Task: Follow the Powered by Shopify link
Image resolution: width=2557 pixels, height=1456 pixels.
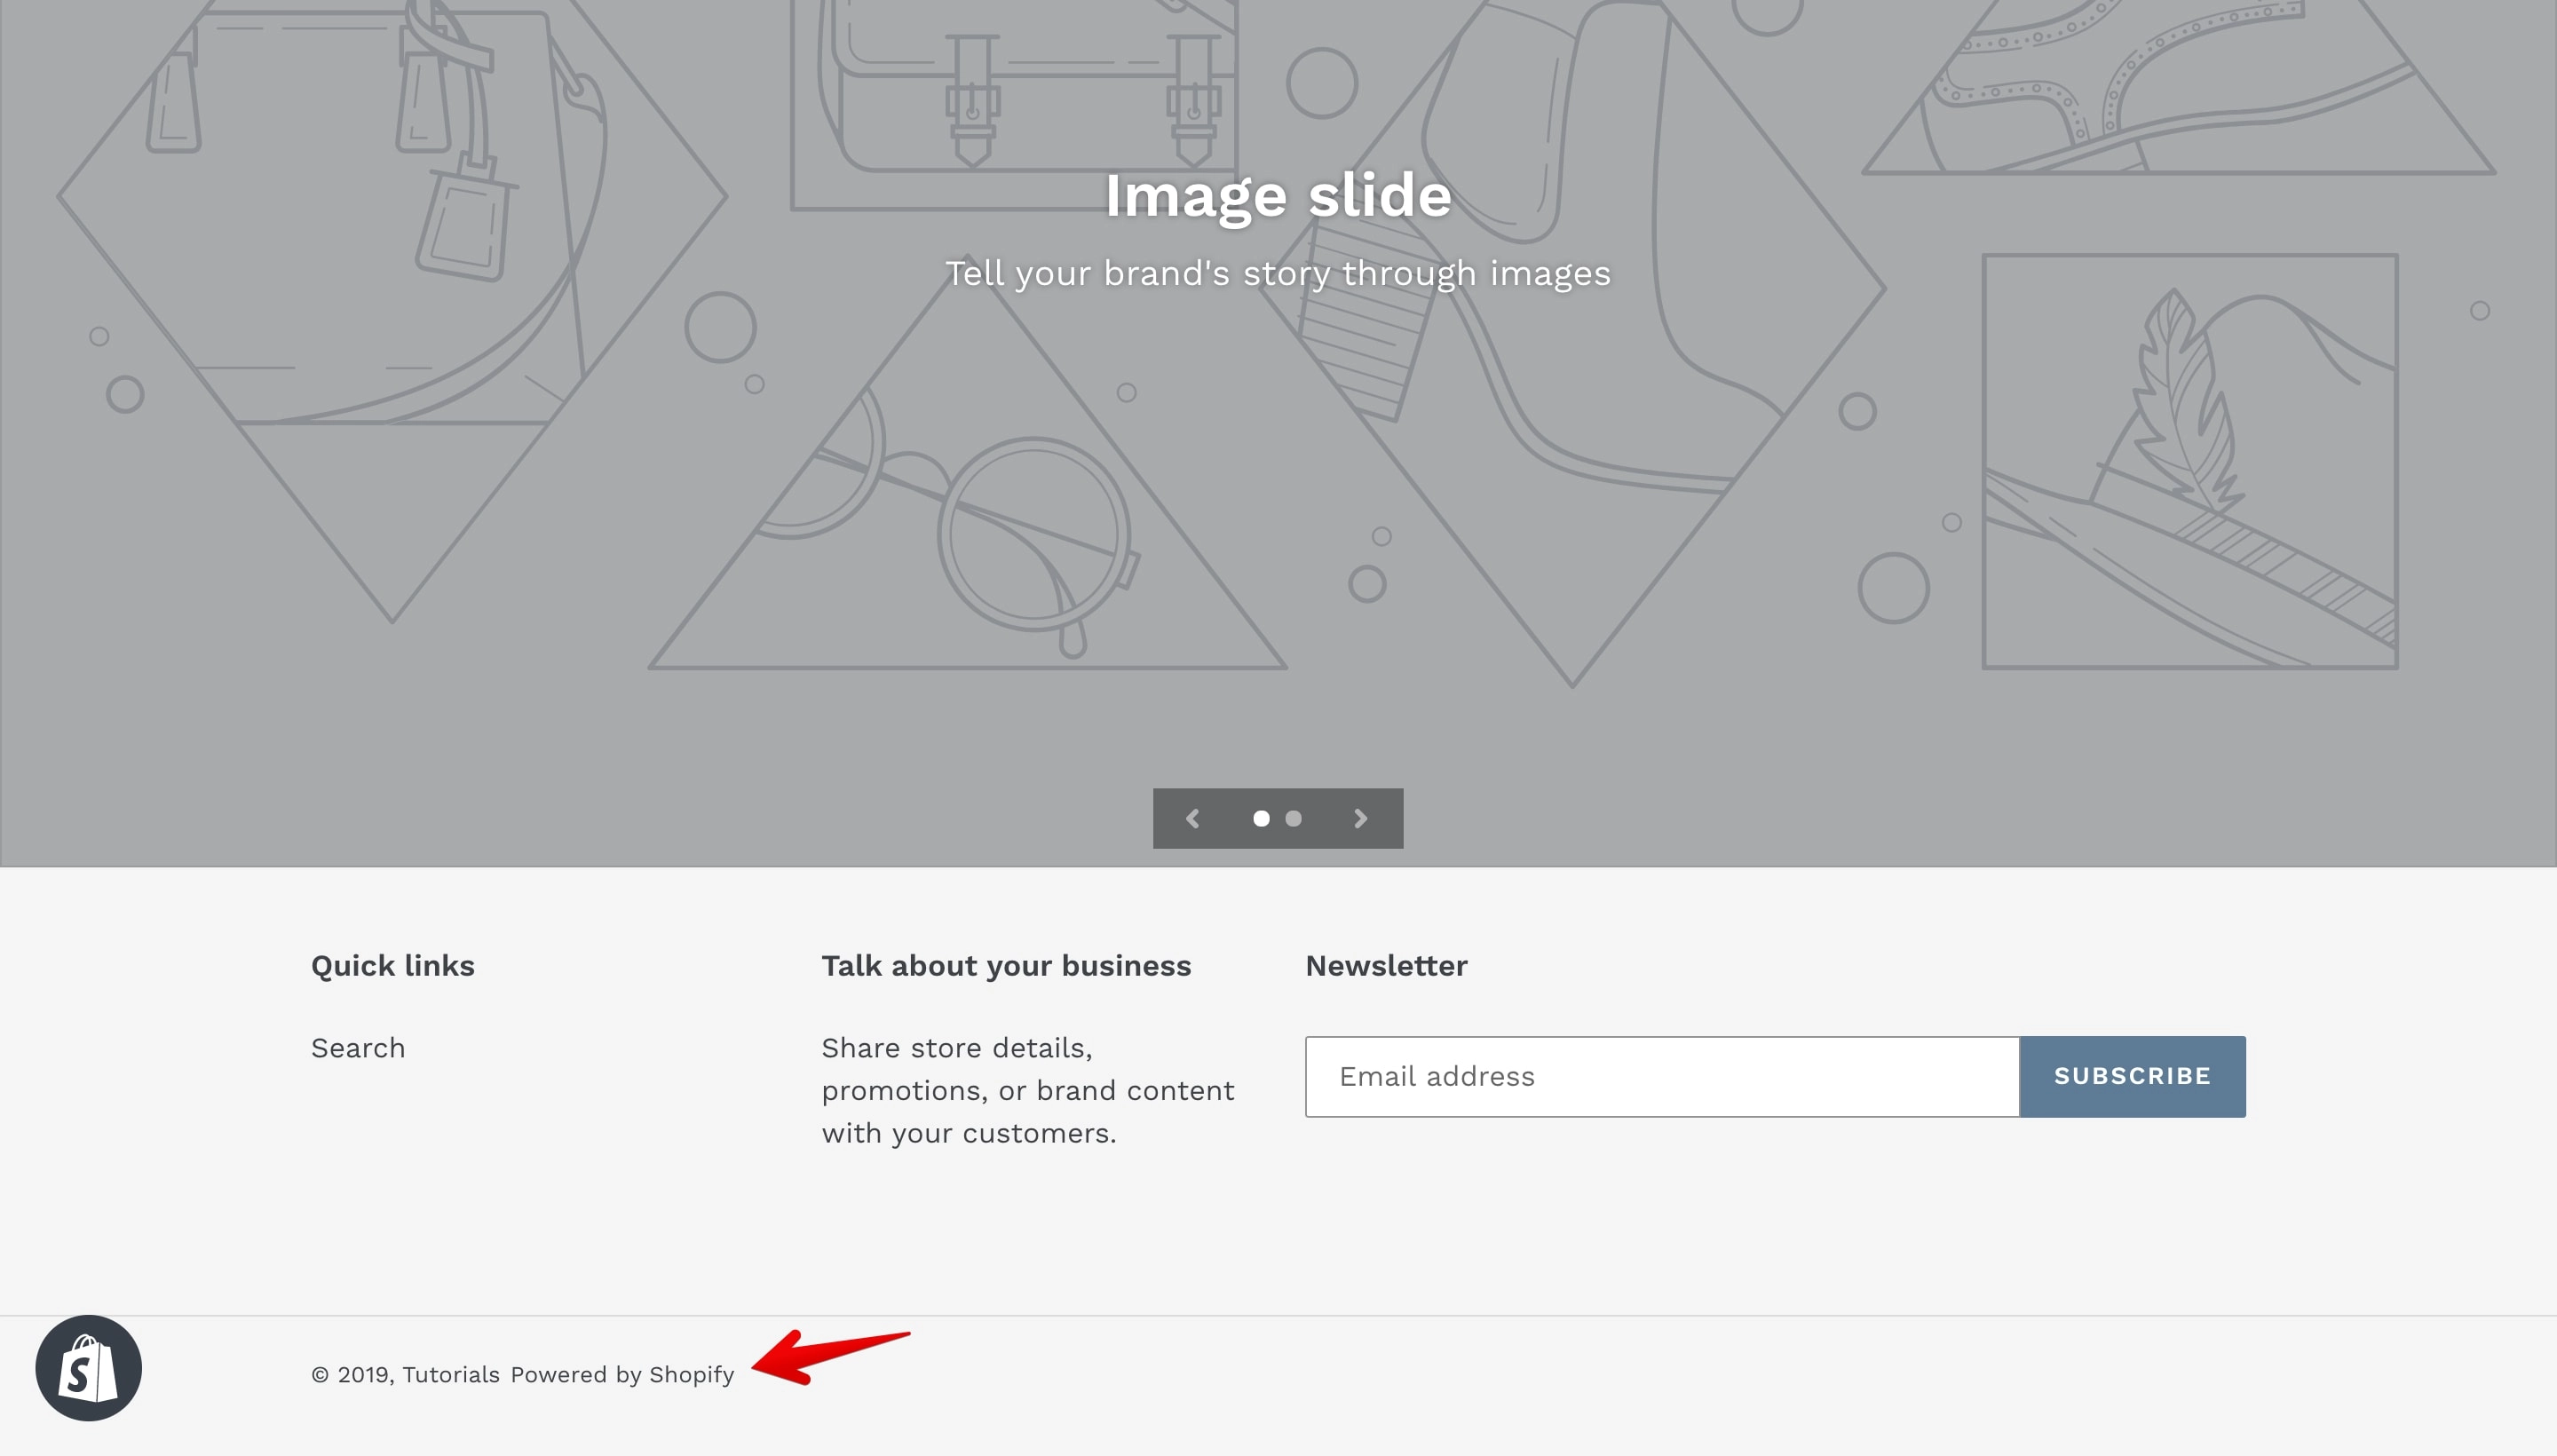Action: coord(622,1375)
